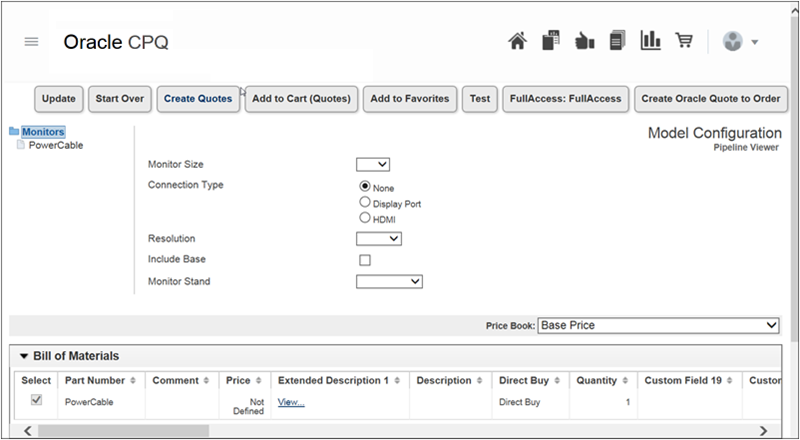Open the stacked pages icon

pyautogui.click(x=617, y=40)
